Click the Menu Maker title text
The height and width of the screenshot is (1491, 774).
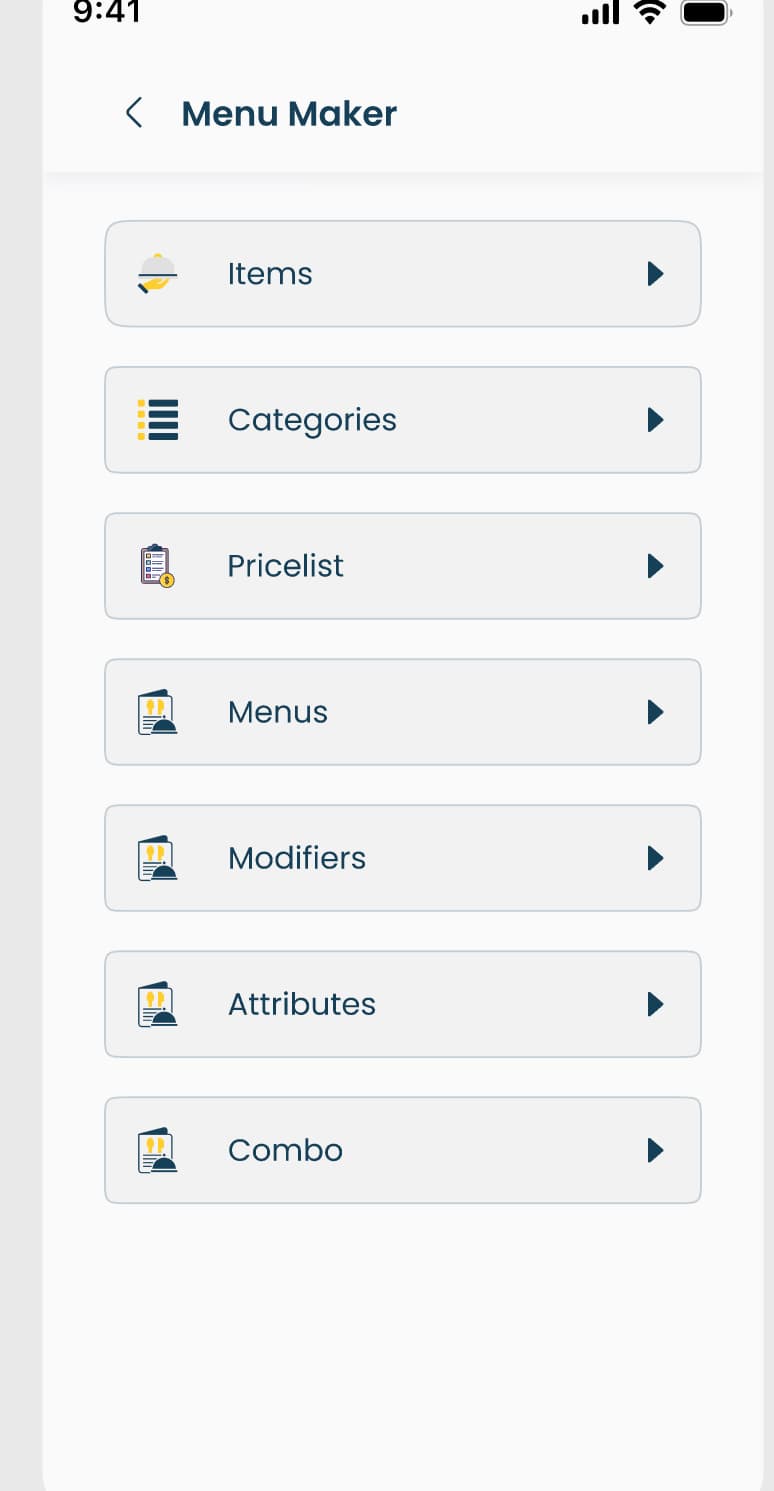[x=288, y=113]
